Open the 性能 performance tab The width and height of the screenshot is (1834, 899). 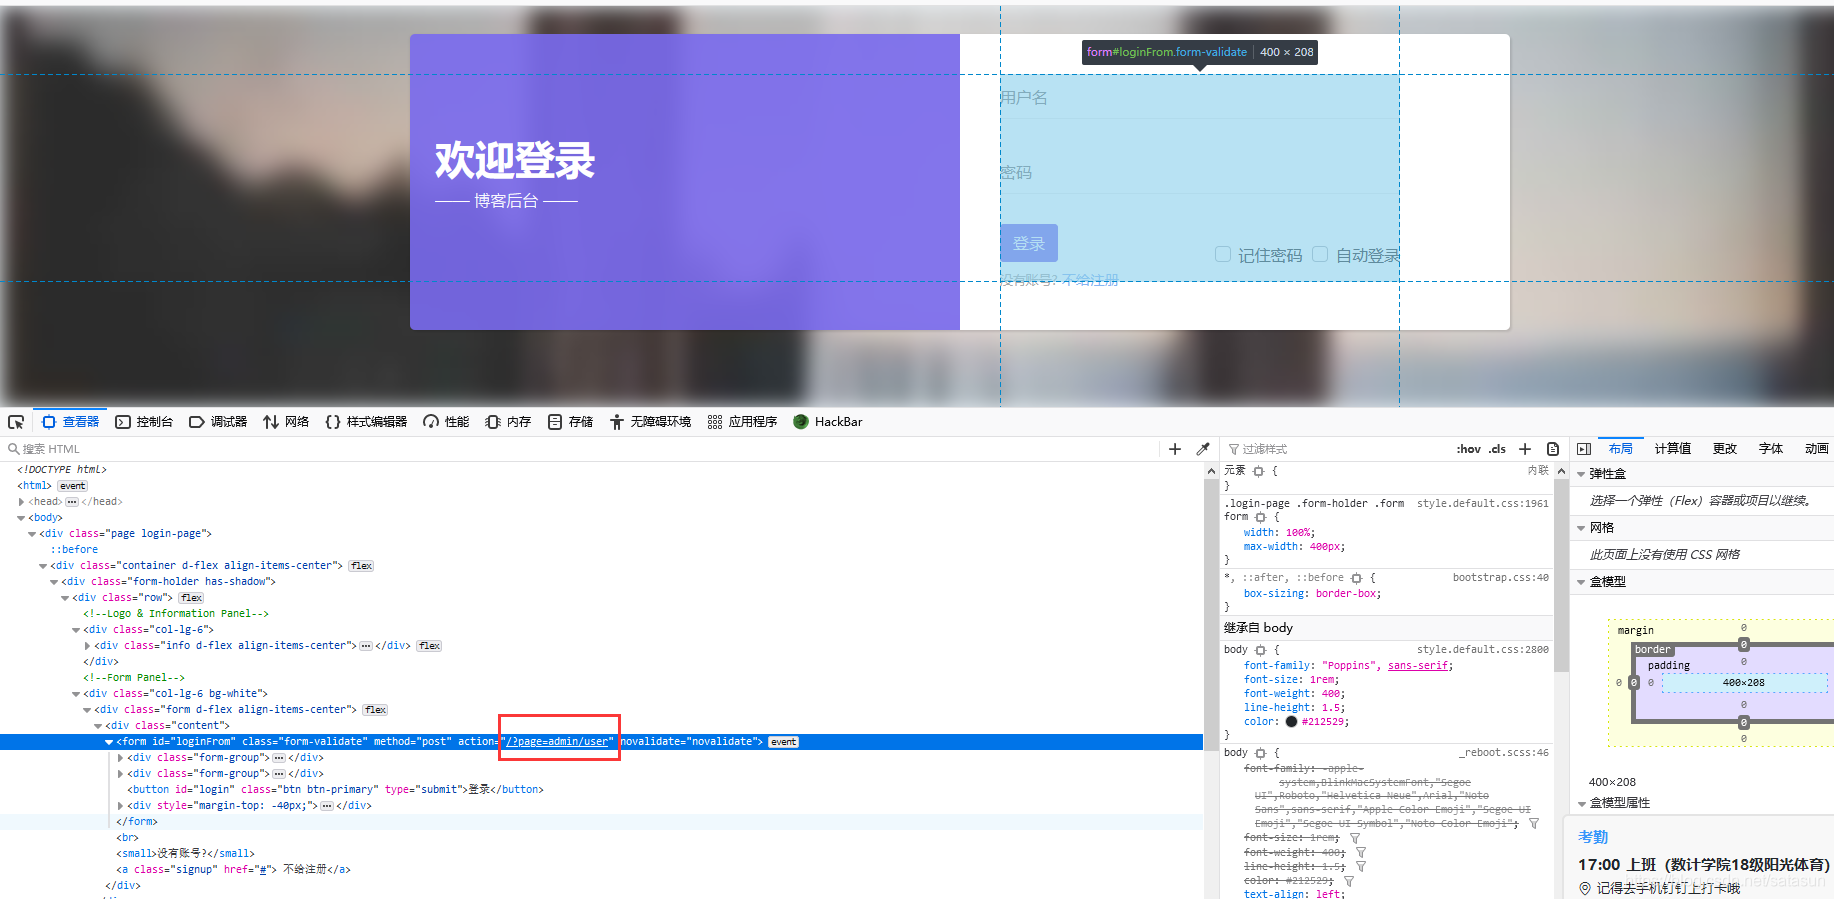click(446, 422)
